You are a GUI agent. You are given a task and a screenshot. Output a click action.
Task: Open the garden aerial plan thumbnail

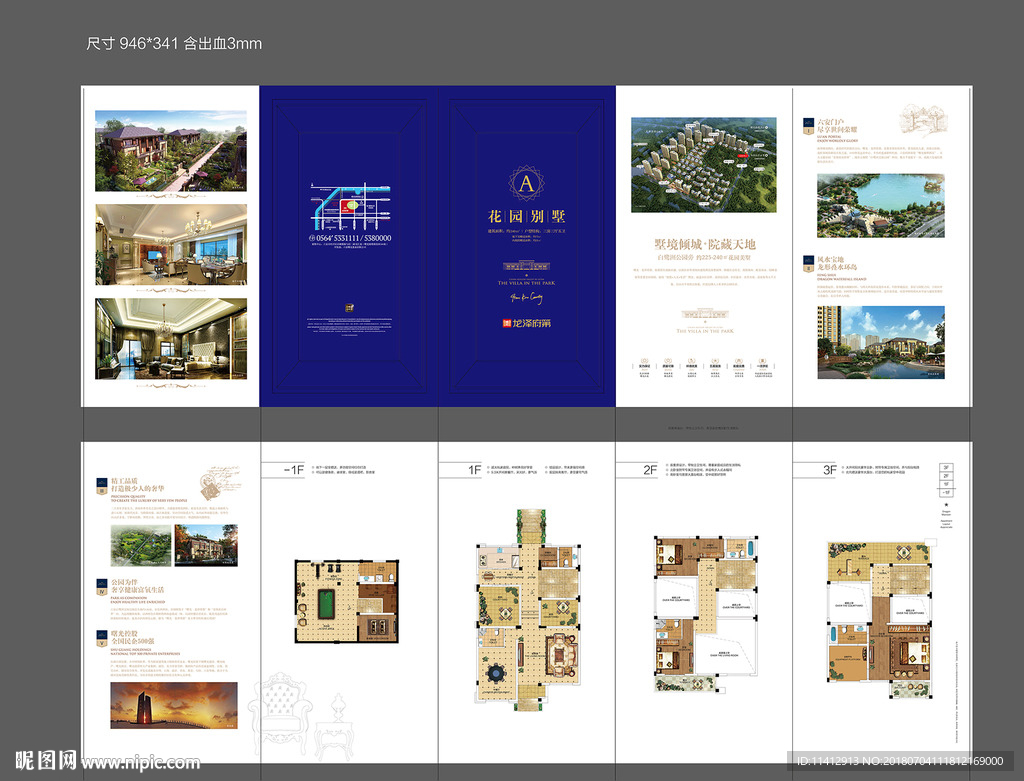[x=141, y=545]
